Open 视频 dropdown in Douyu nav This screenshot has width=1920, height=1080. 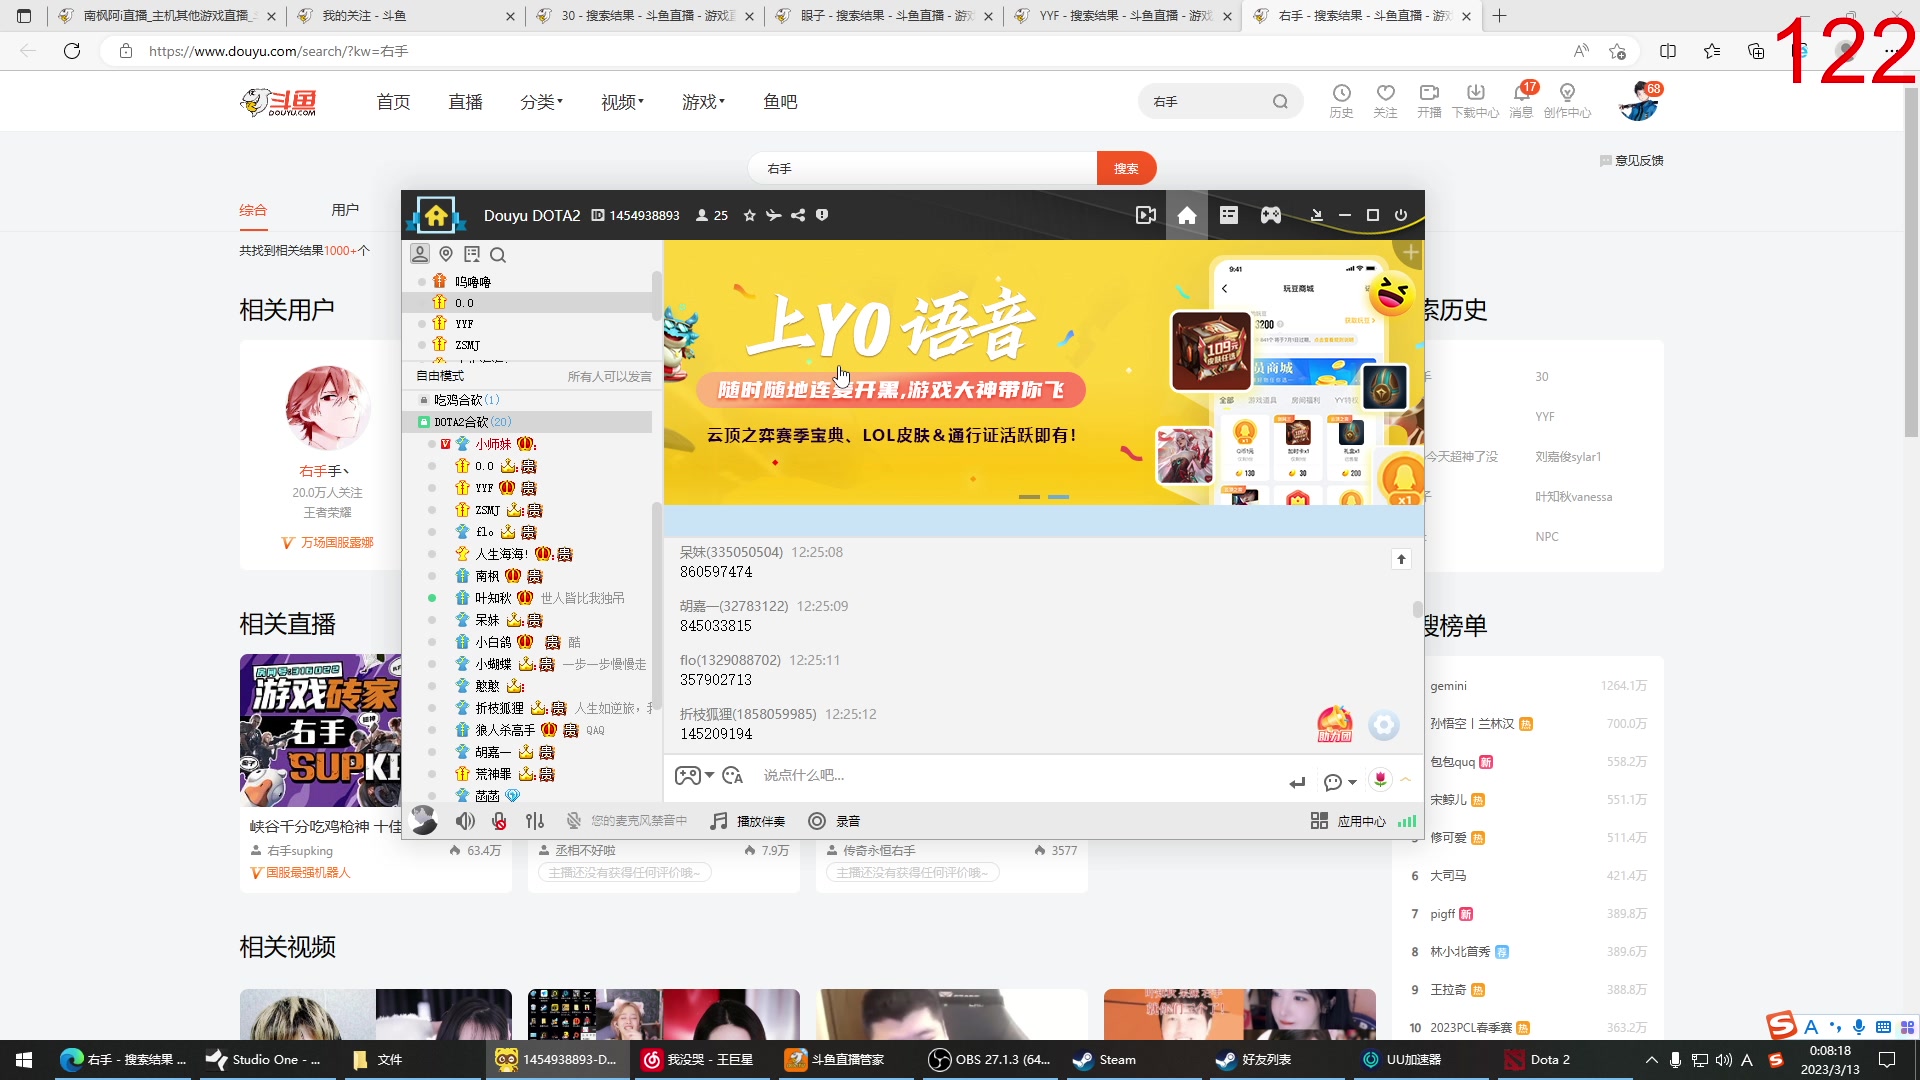tap(622, 102)
